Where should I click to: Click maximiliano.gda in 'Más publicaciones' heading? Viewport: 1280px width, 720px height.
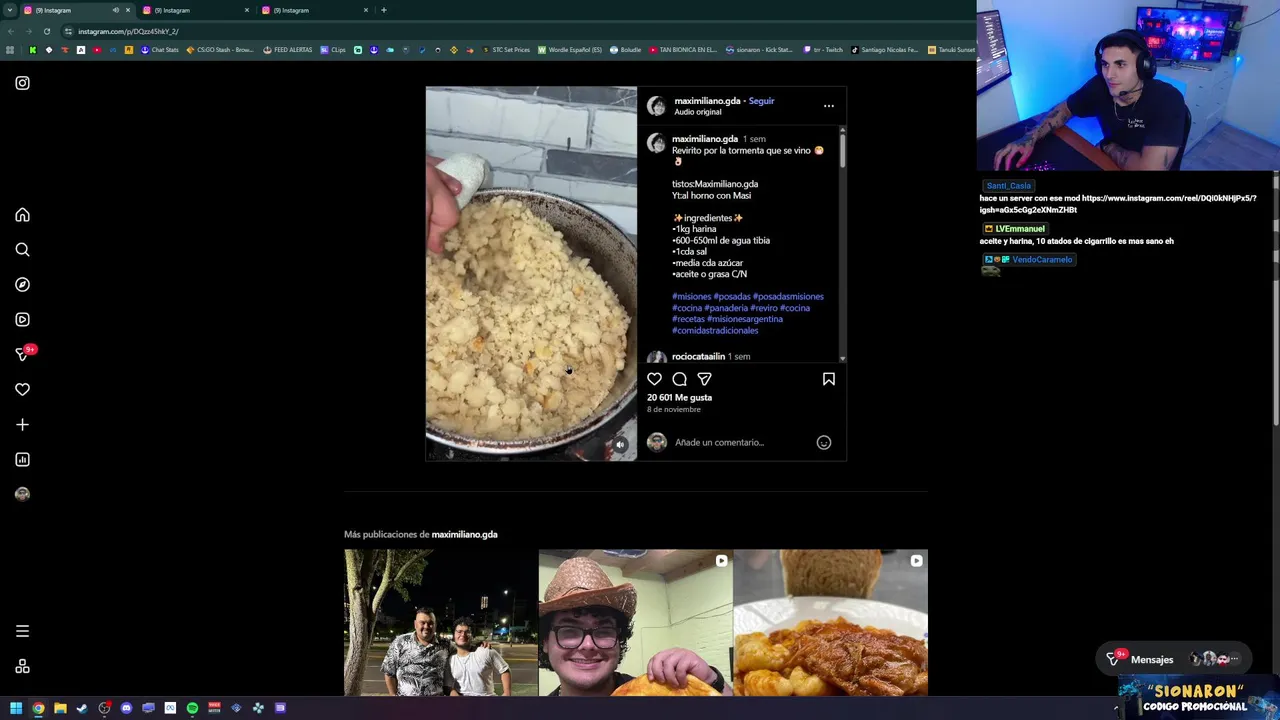[x=464, y=535]
